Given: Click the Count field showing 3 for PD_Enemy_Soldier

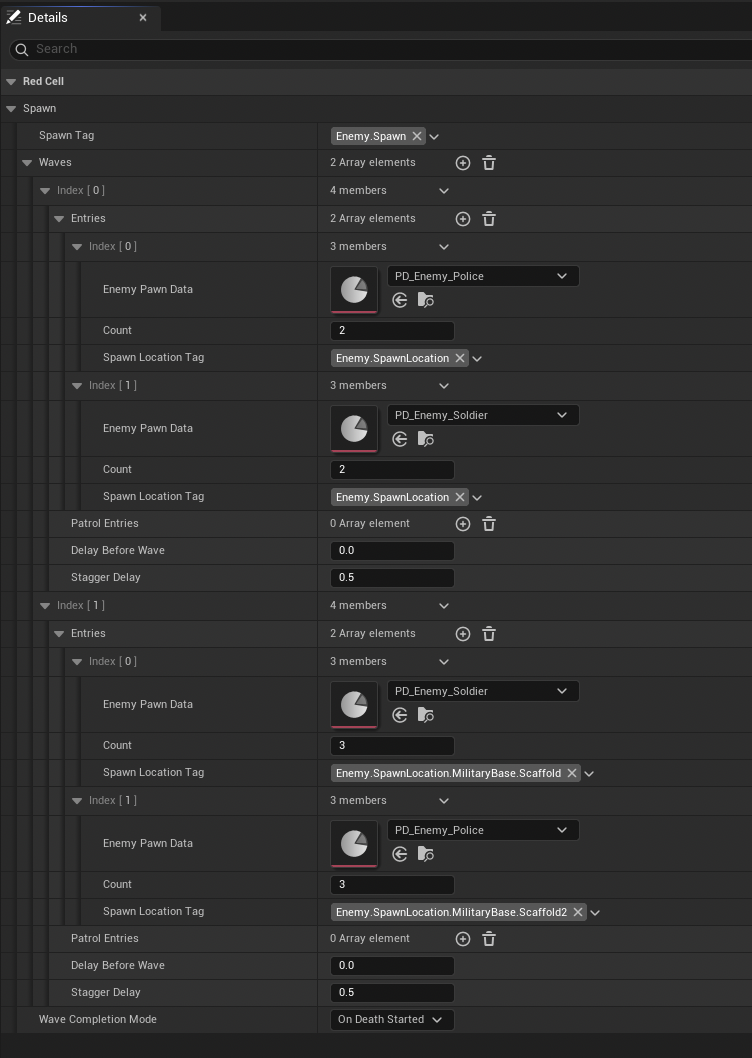Looking at the screenshot, I should [392, 746].
